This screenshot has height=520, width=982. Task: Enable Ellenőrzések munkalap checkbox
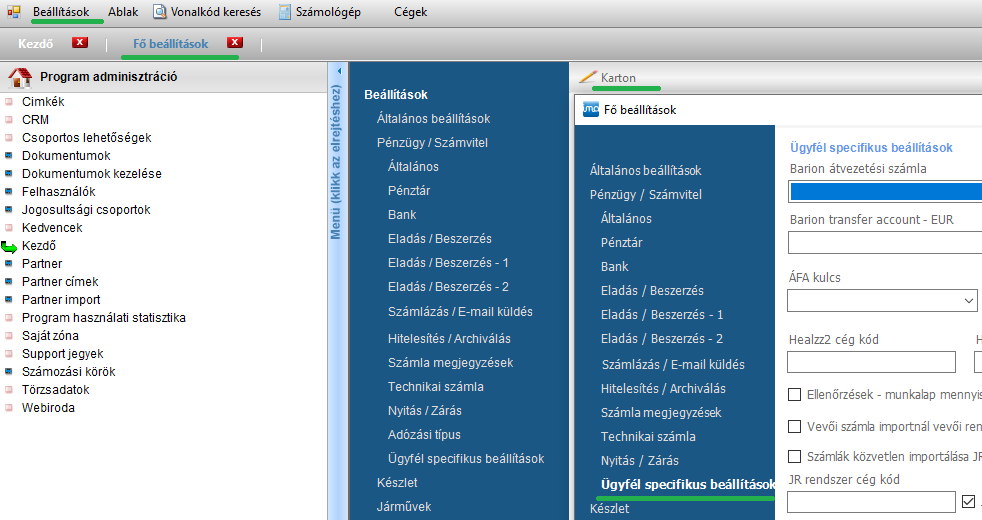click(x=795, y=395)
